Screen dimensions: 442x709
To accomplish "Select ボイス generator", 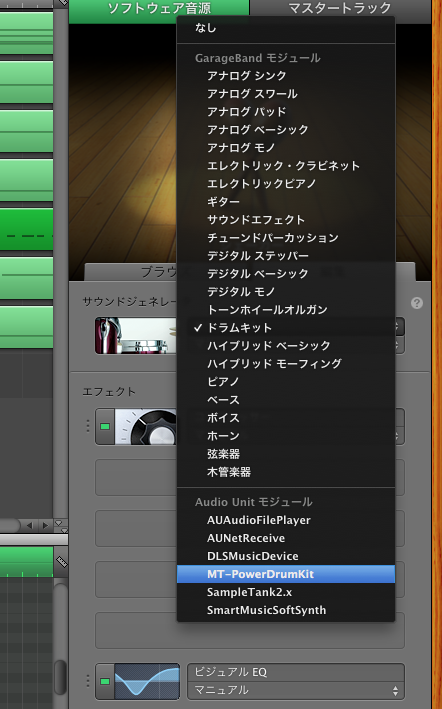I will tap(286, 418).
